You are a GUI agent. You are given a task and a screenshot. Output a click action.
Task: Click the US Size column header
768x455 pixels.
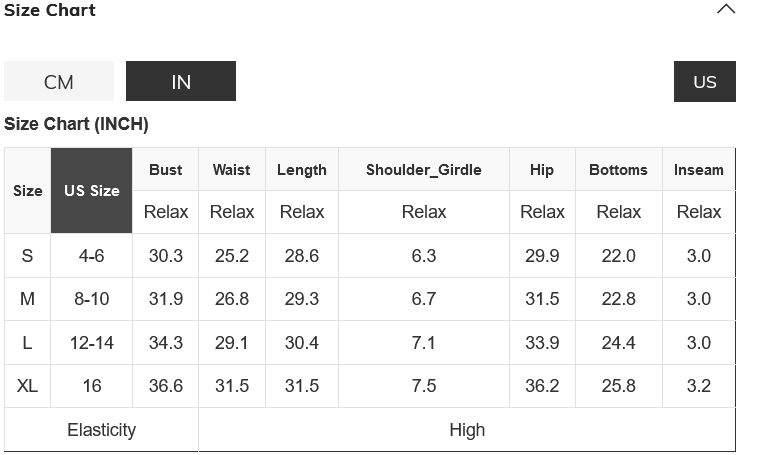(92, 191)
